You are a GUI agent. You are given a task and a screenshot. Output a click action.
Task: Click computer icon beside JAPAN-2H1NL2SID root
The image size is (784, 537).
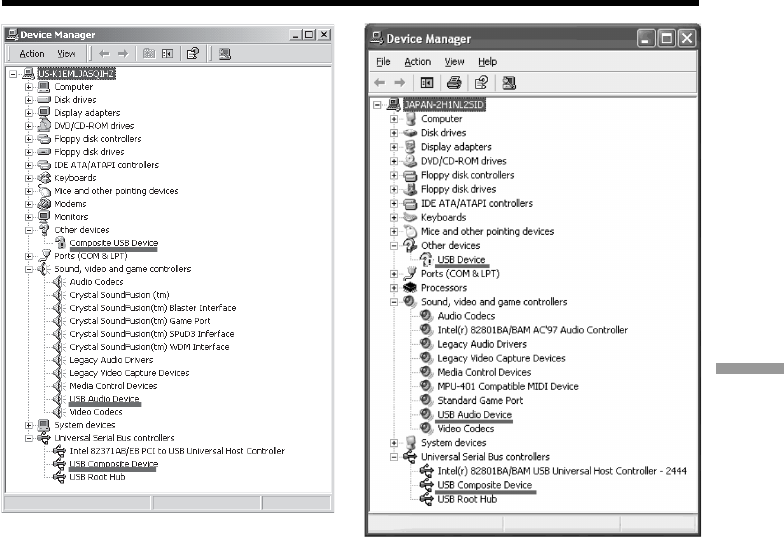tap(394, 104)
